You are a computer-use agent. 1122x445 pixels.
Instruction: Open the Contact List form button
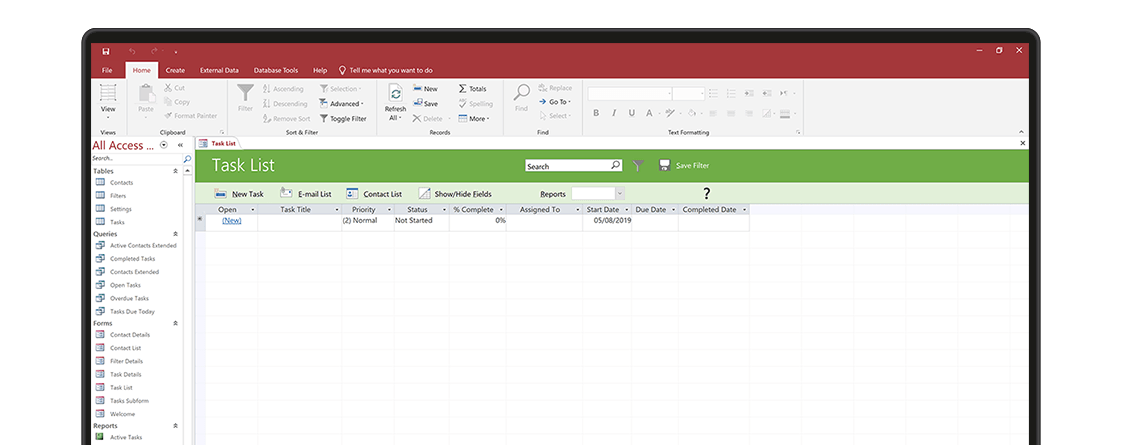point(374,194)
